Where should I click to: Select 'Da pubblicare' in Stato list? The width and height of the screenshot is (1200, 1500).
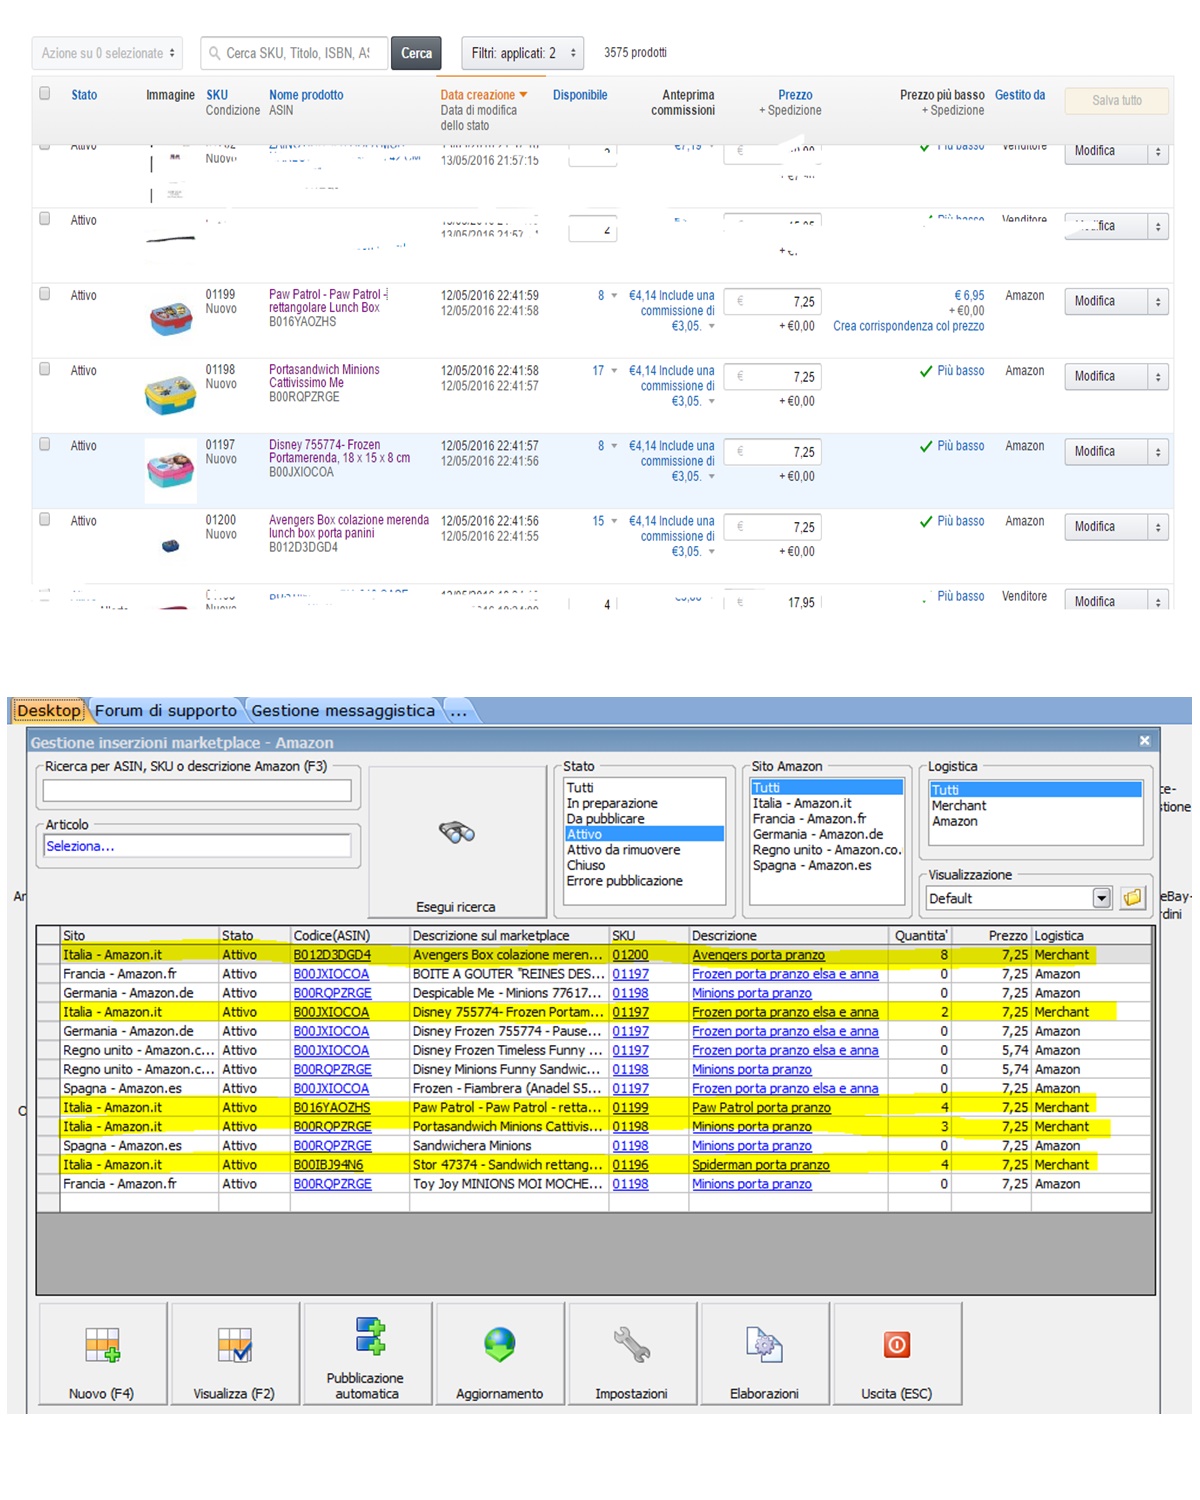(605, 818)
